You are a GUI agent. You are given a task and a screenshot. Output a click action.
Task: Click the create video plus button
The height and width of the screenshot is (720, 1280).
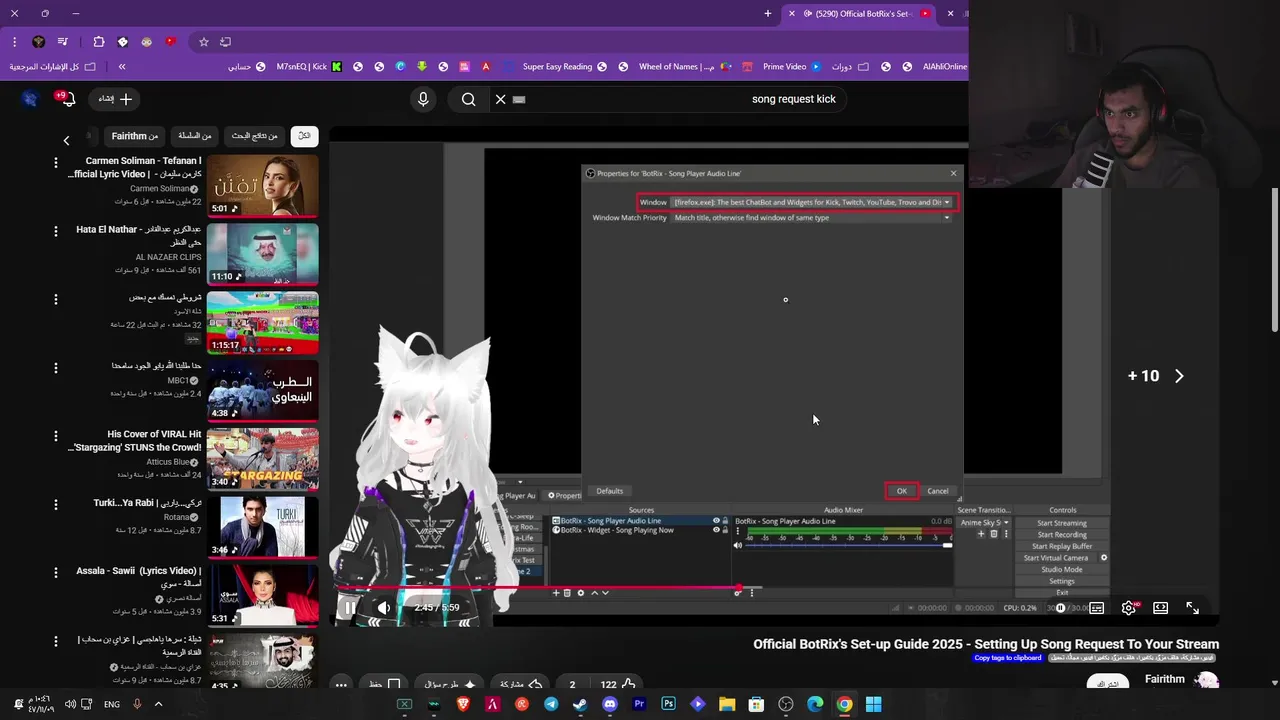pyautogui.click(x=115, y=99)
